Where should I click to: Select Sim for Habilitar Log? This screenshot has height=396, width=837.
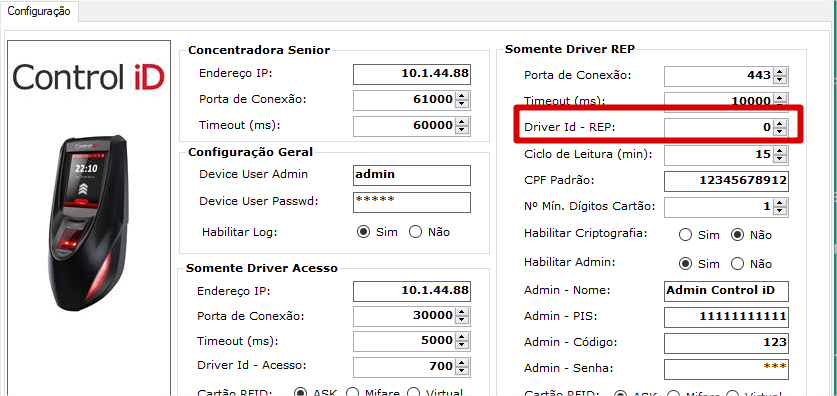pos(364,232)
